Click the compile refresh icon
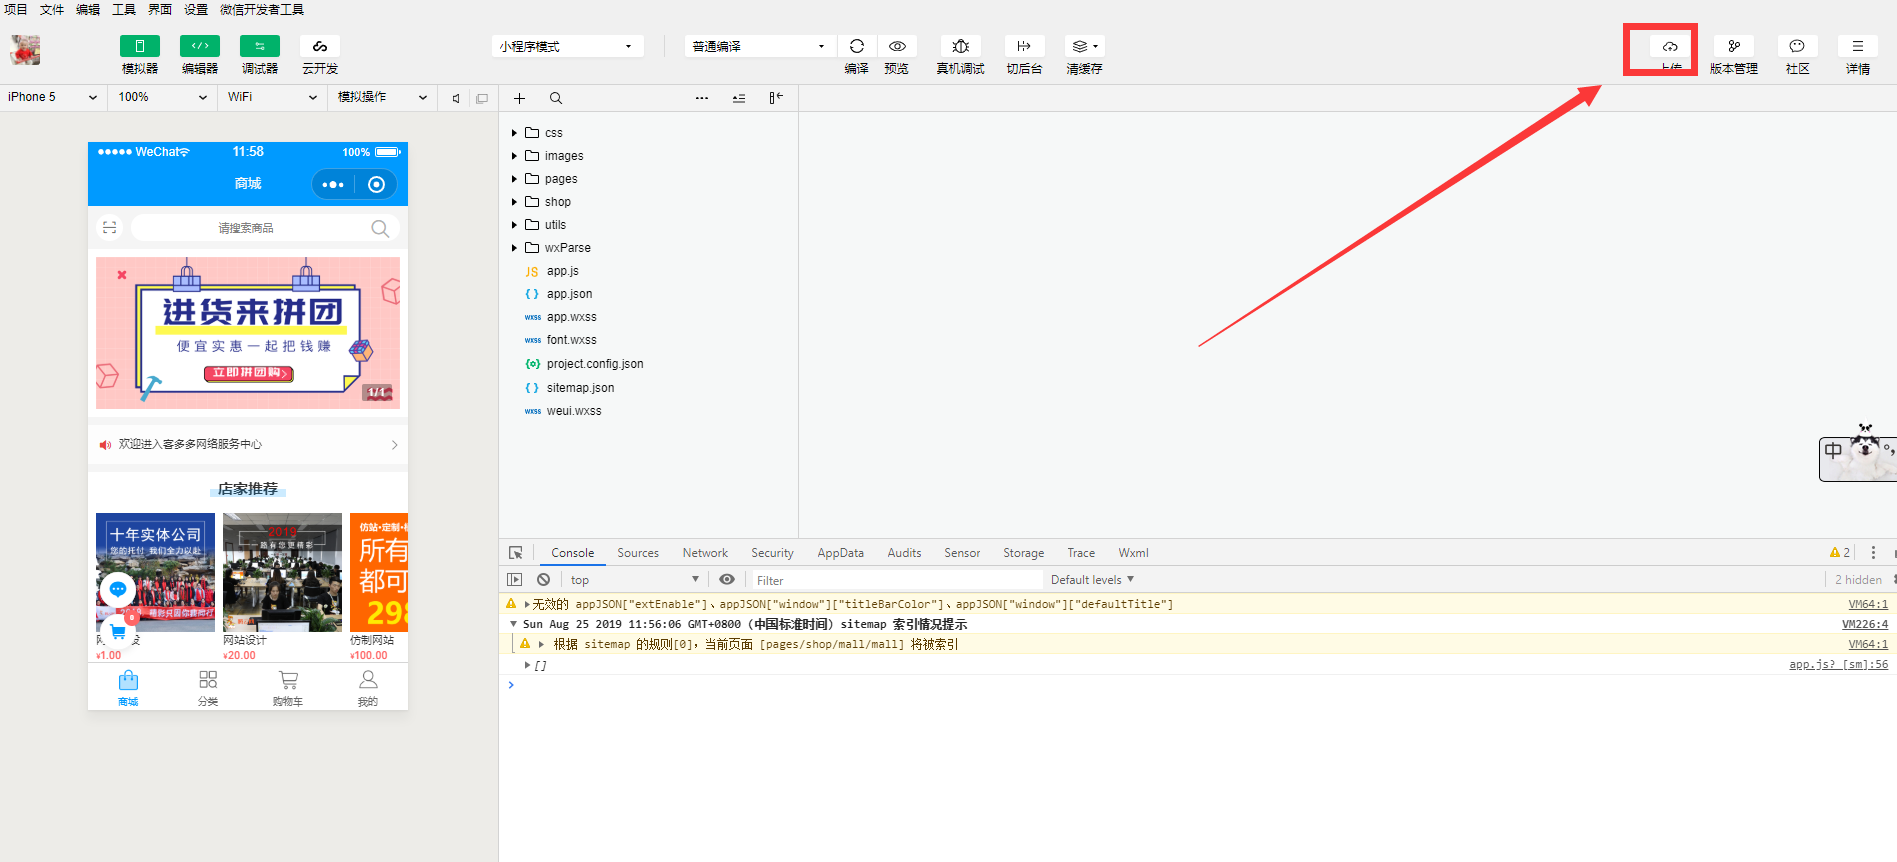Image resolution: width=1897 pixels, height=862 pixels. click(857, 46)
